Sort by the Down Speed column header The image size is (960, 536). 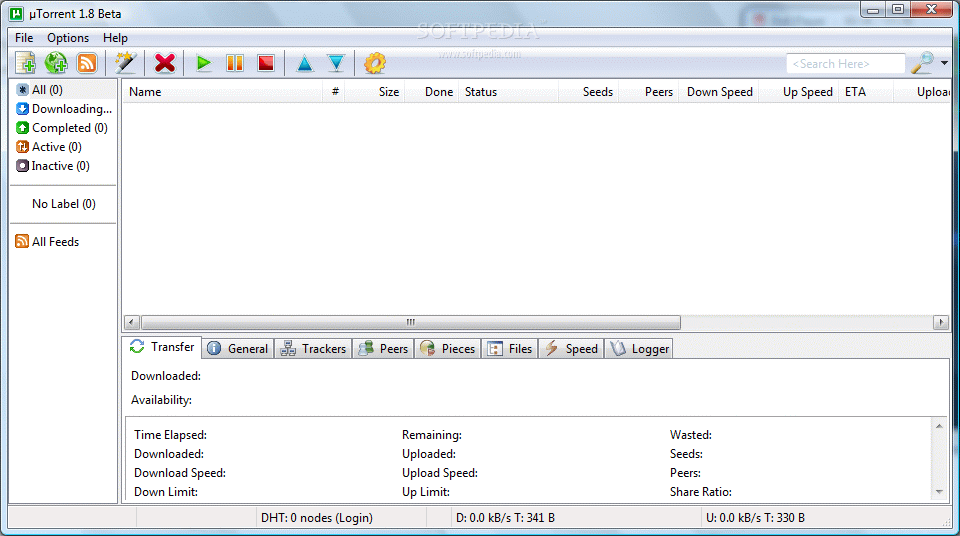(719, 92)
